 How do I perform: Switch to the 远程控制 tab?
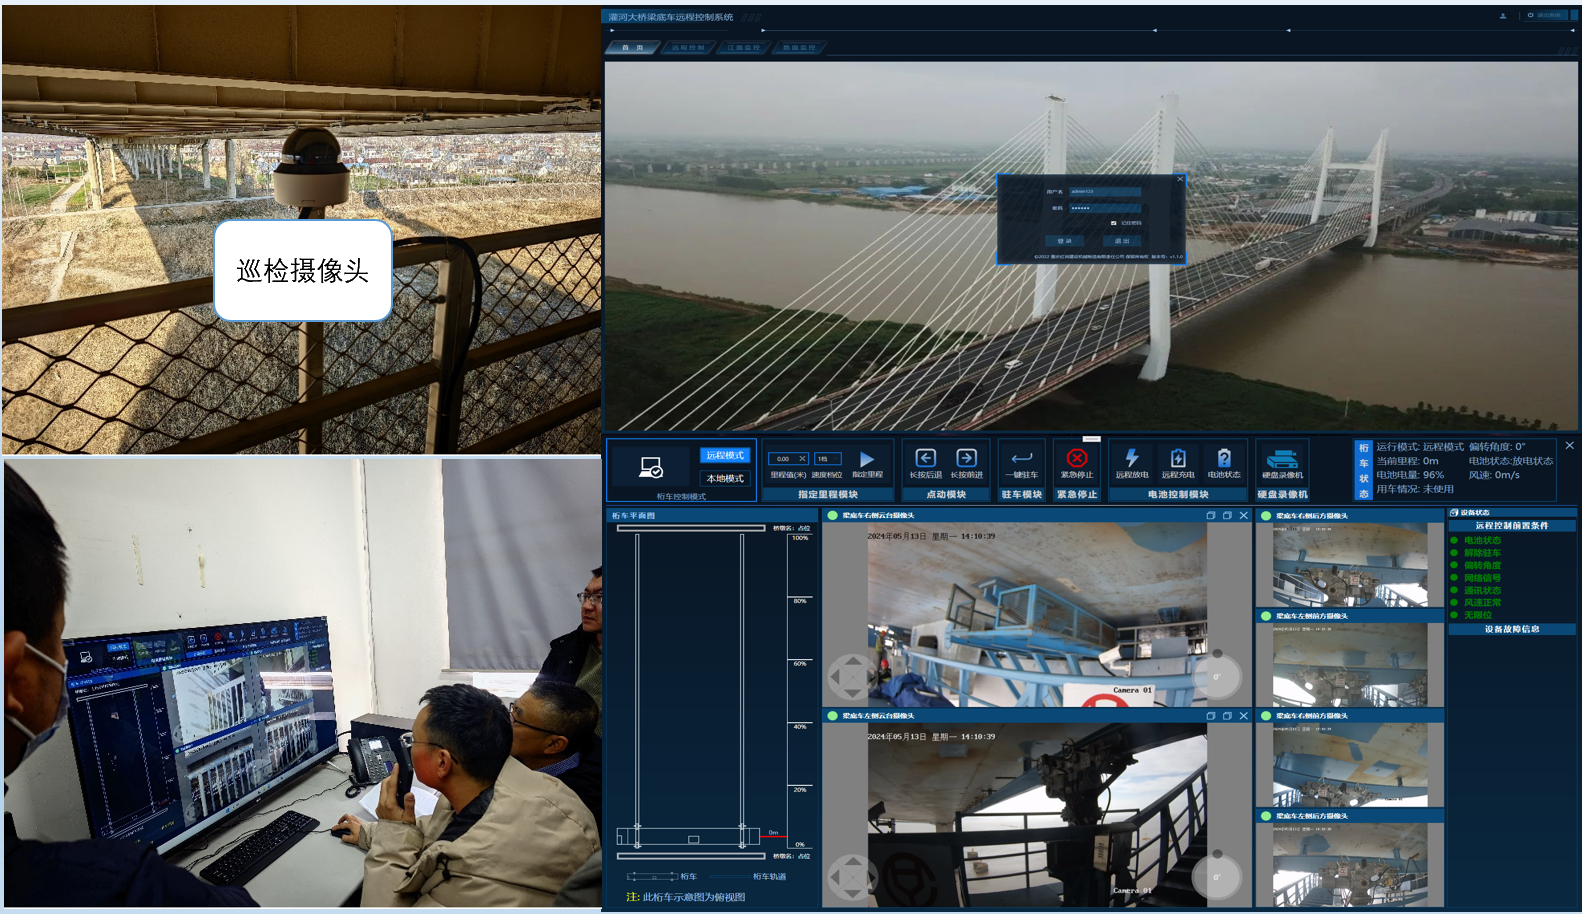pos(688,48)
